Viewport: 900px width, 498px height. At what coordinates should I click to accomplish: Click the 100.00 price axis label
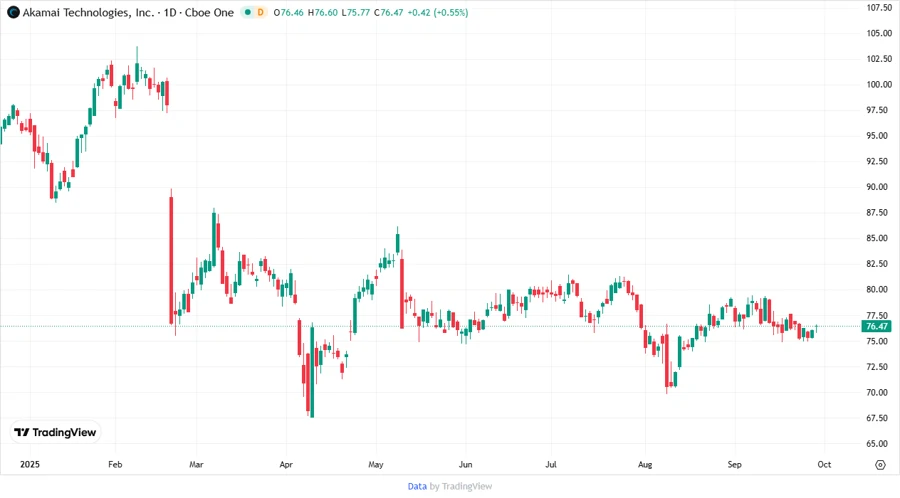pyautogui.click(x=879, y=84)
